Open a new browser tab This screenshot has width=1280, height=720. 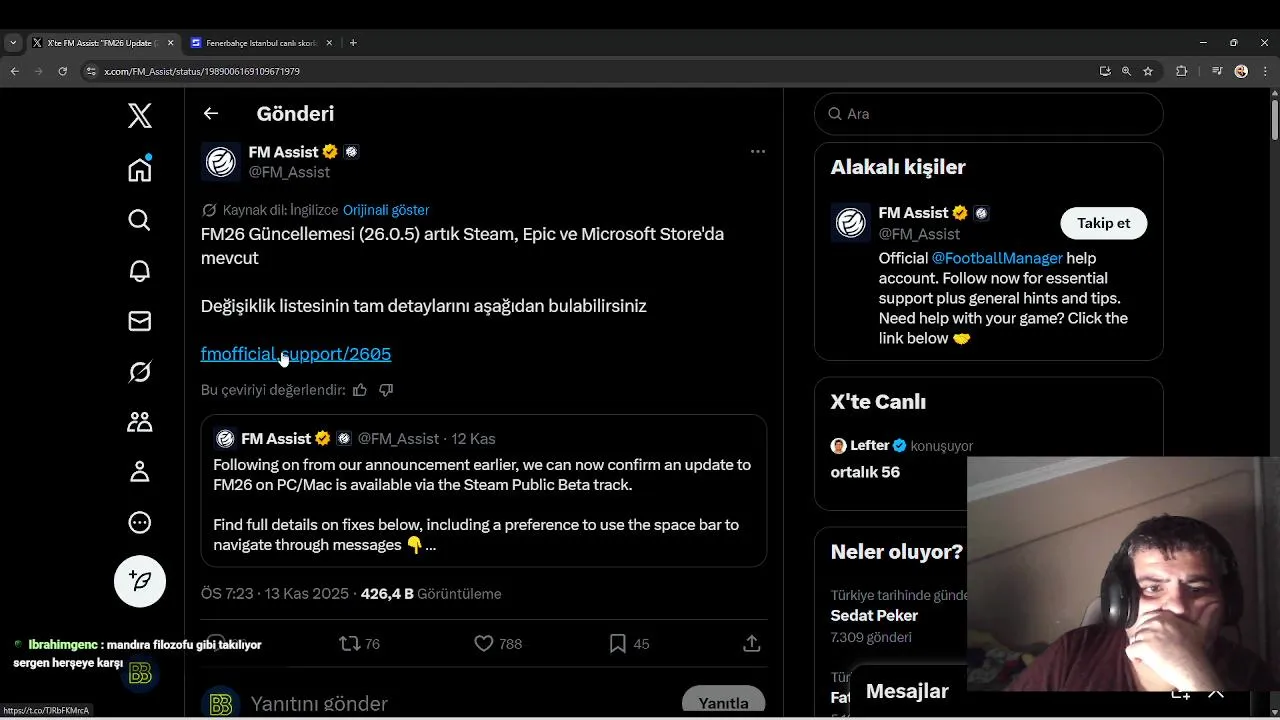[353, 43]
